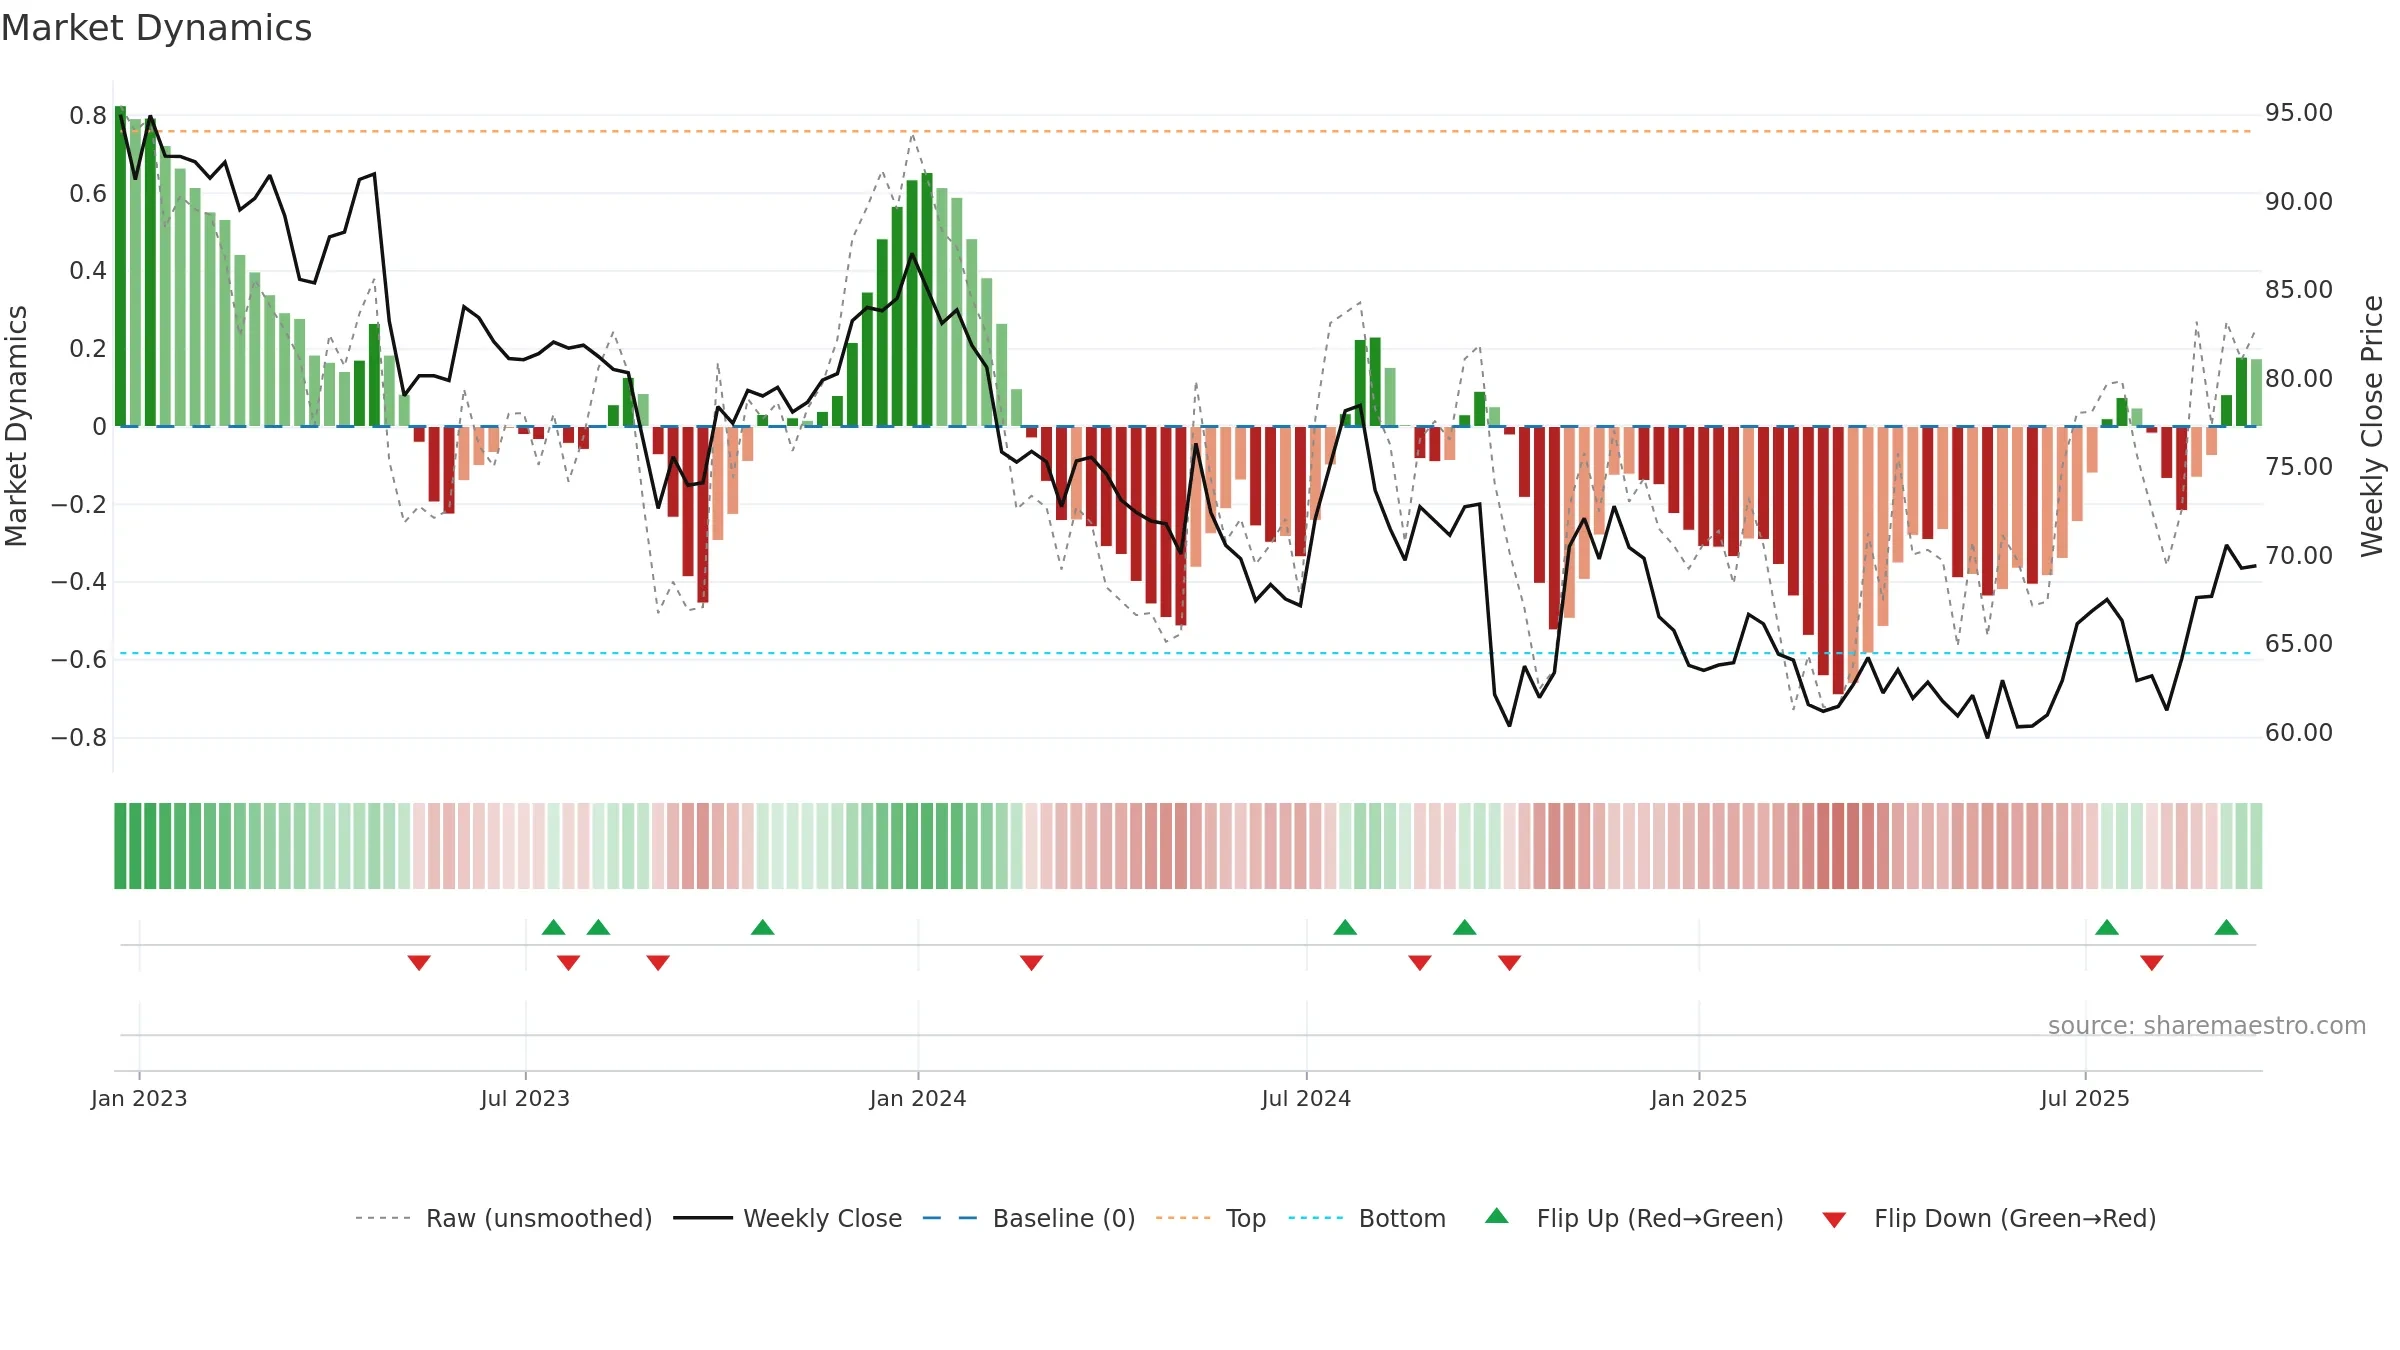Click the 95.00 right axis price label
This screenshot has width=2400, height=1350.
(2299, 113)
